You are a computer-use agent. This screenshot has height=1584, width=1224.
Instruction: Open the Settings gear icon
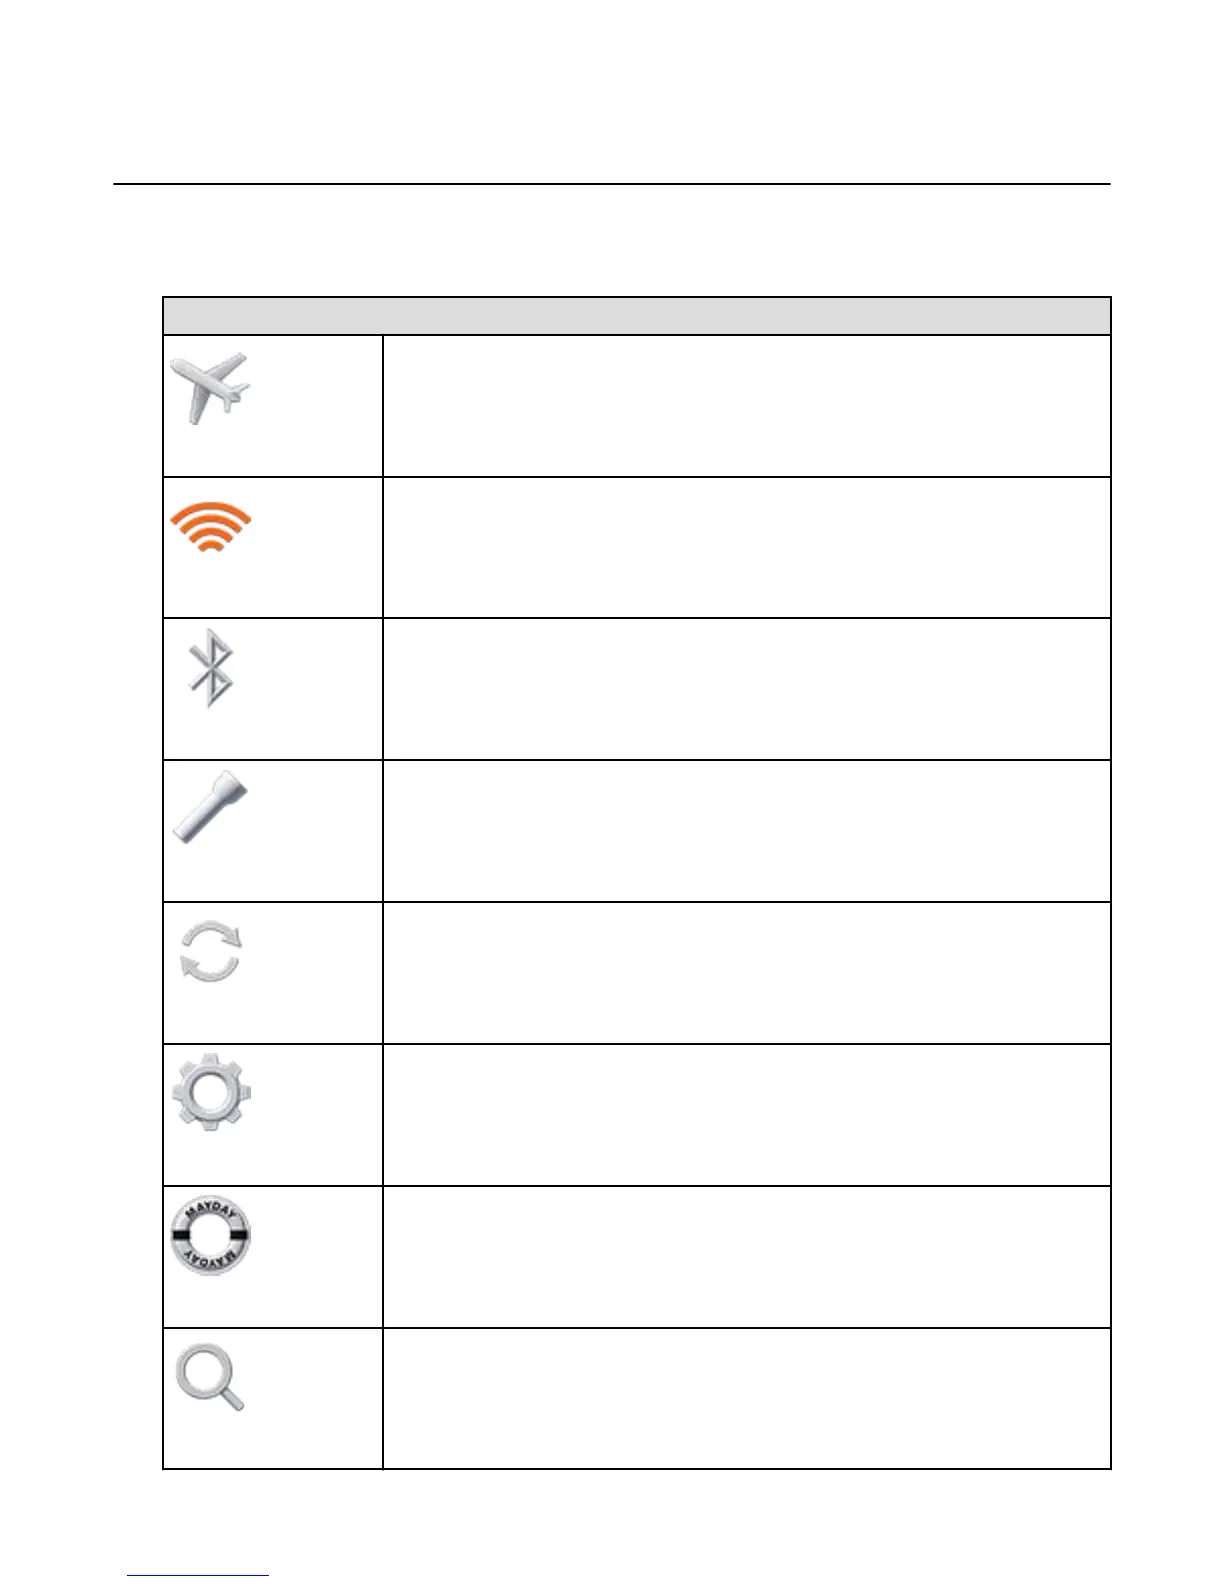211,1092
